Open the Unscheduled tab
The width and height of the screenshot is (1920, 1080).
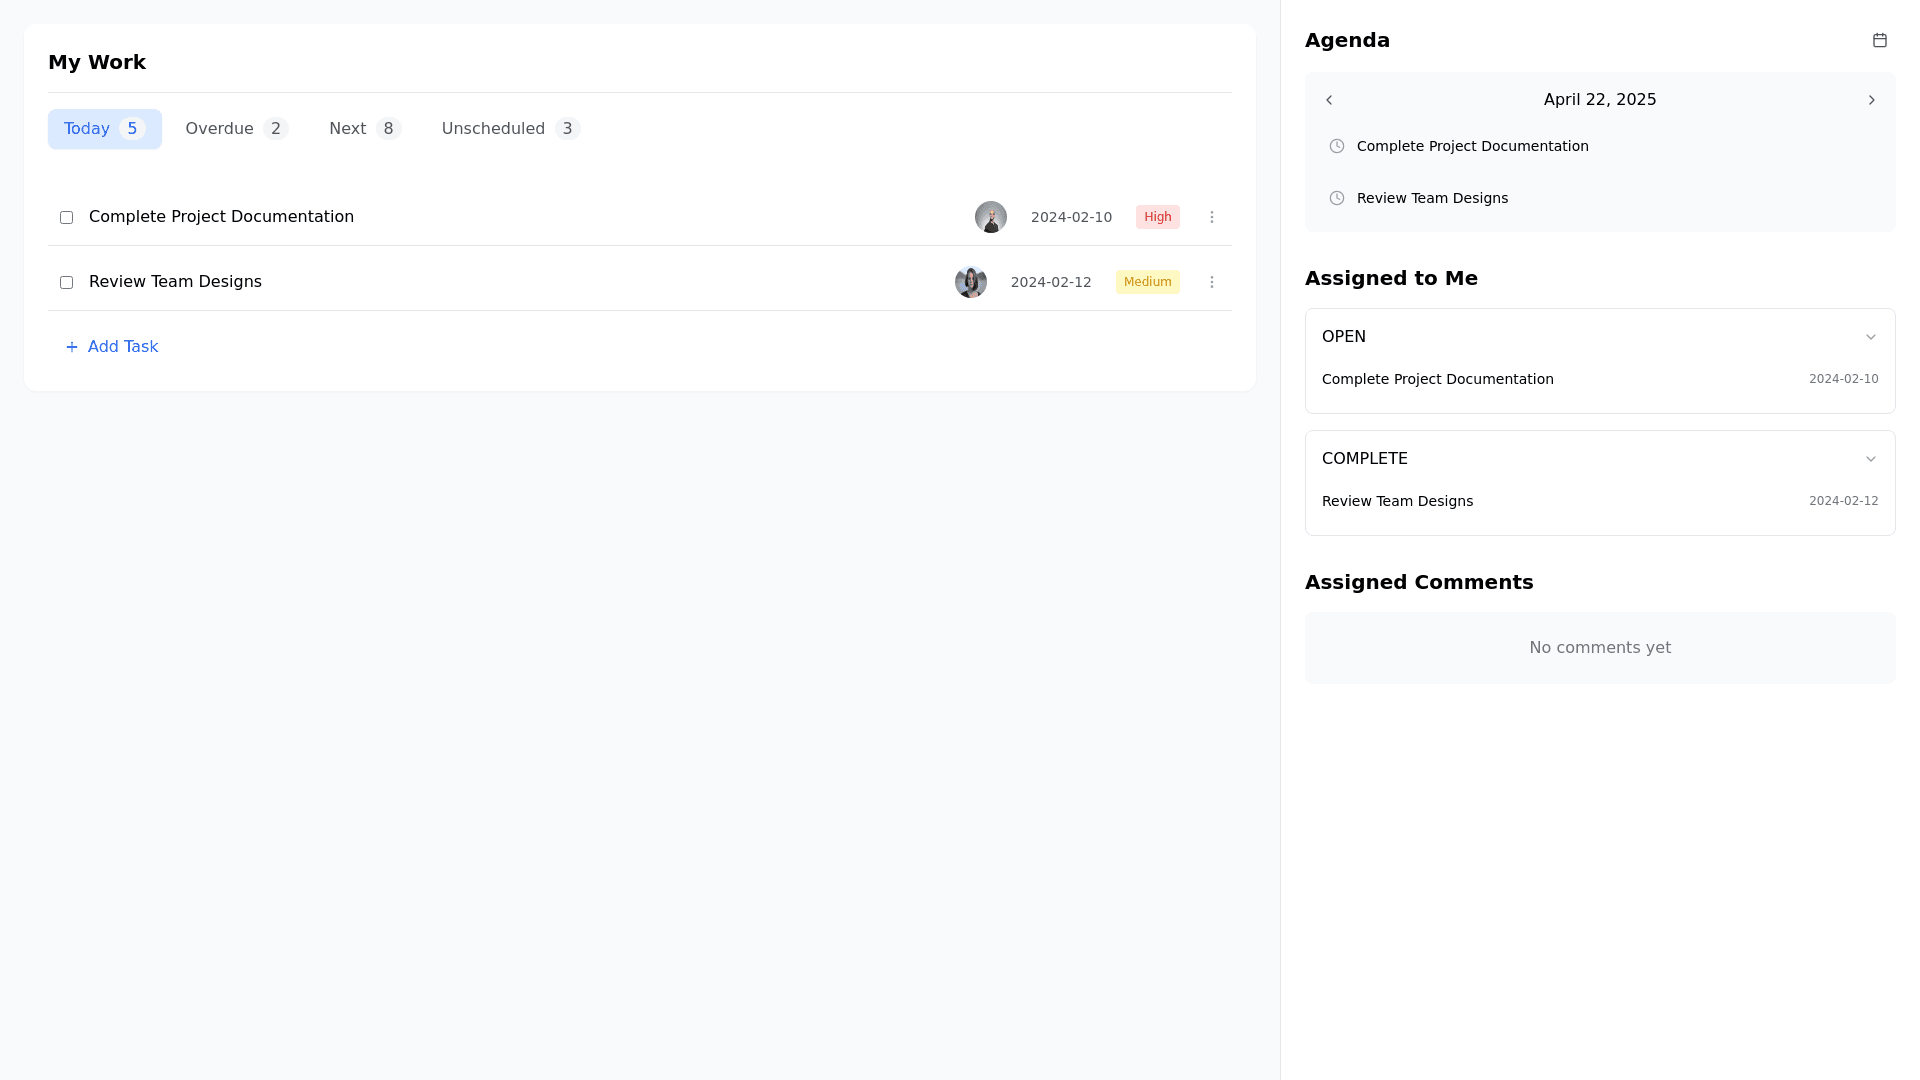[x=510, y=129]
